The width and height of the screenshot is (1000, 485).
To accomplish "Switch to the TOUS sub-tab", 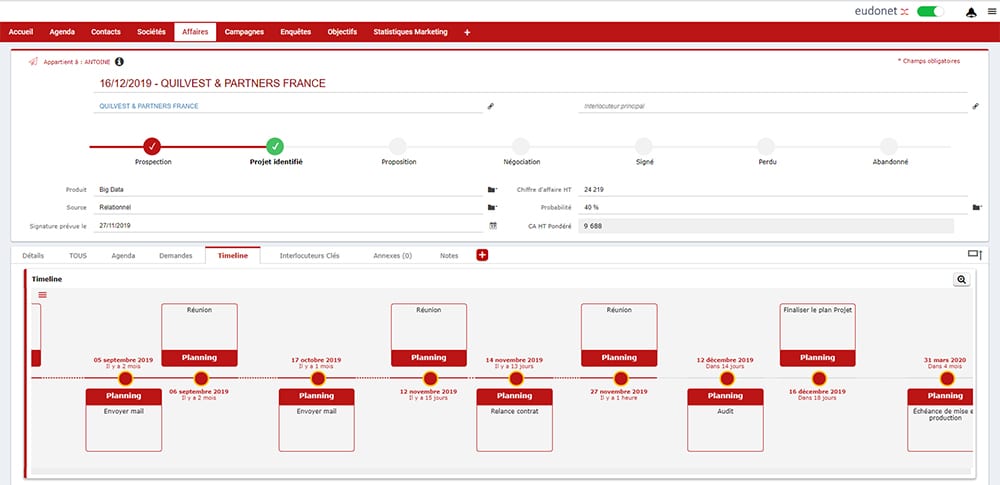I will coord(78,255).
